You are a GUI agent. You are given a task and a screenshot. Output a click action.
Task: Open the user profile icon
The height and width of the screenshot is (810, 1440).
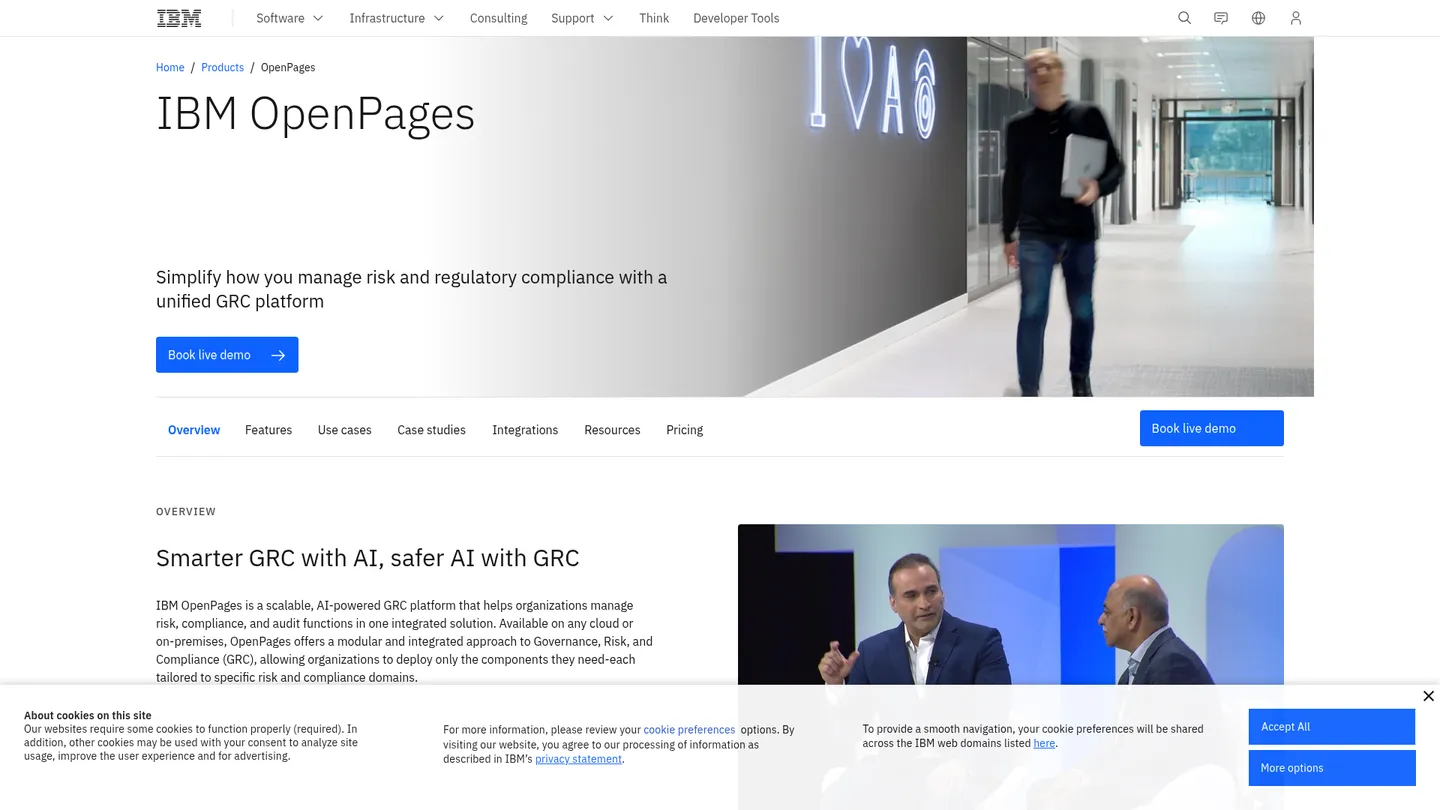point(1296,18)
